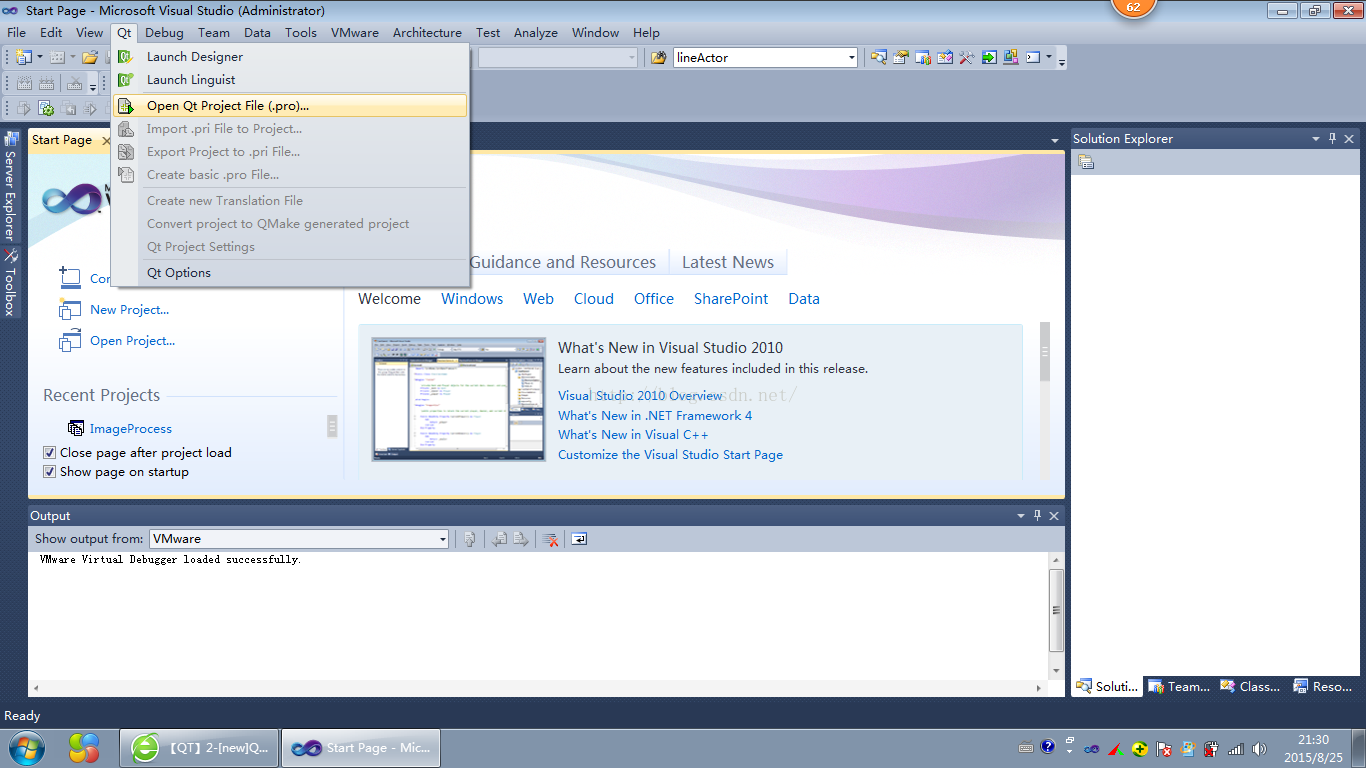Select the Cloud category on Start Page
The image size is (1366, 768).
click(594, 299)
